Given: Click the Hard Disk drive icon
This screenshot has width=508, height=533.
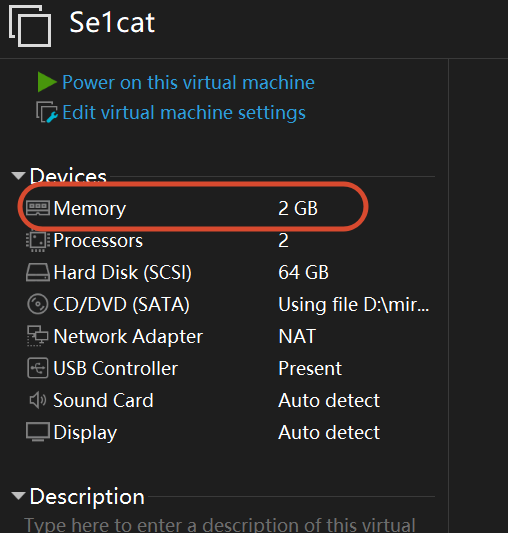Looking at the screenshot, I should (38, 272).
